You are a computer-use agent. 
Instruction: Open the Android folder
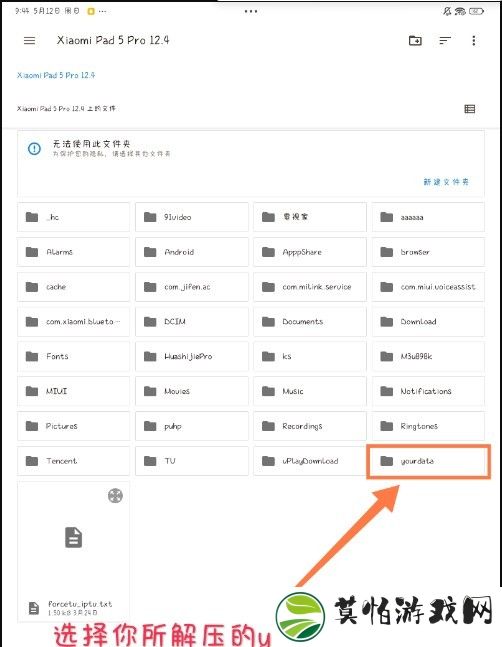coord(192,252)
